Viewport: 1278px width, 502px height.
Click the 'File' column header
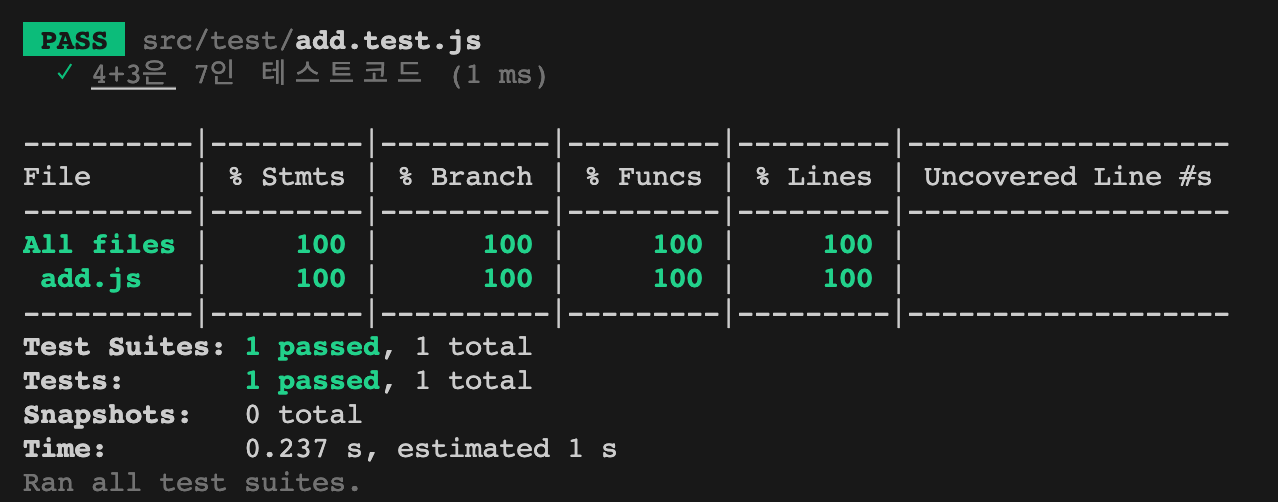(57, 177)
